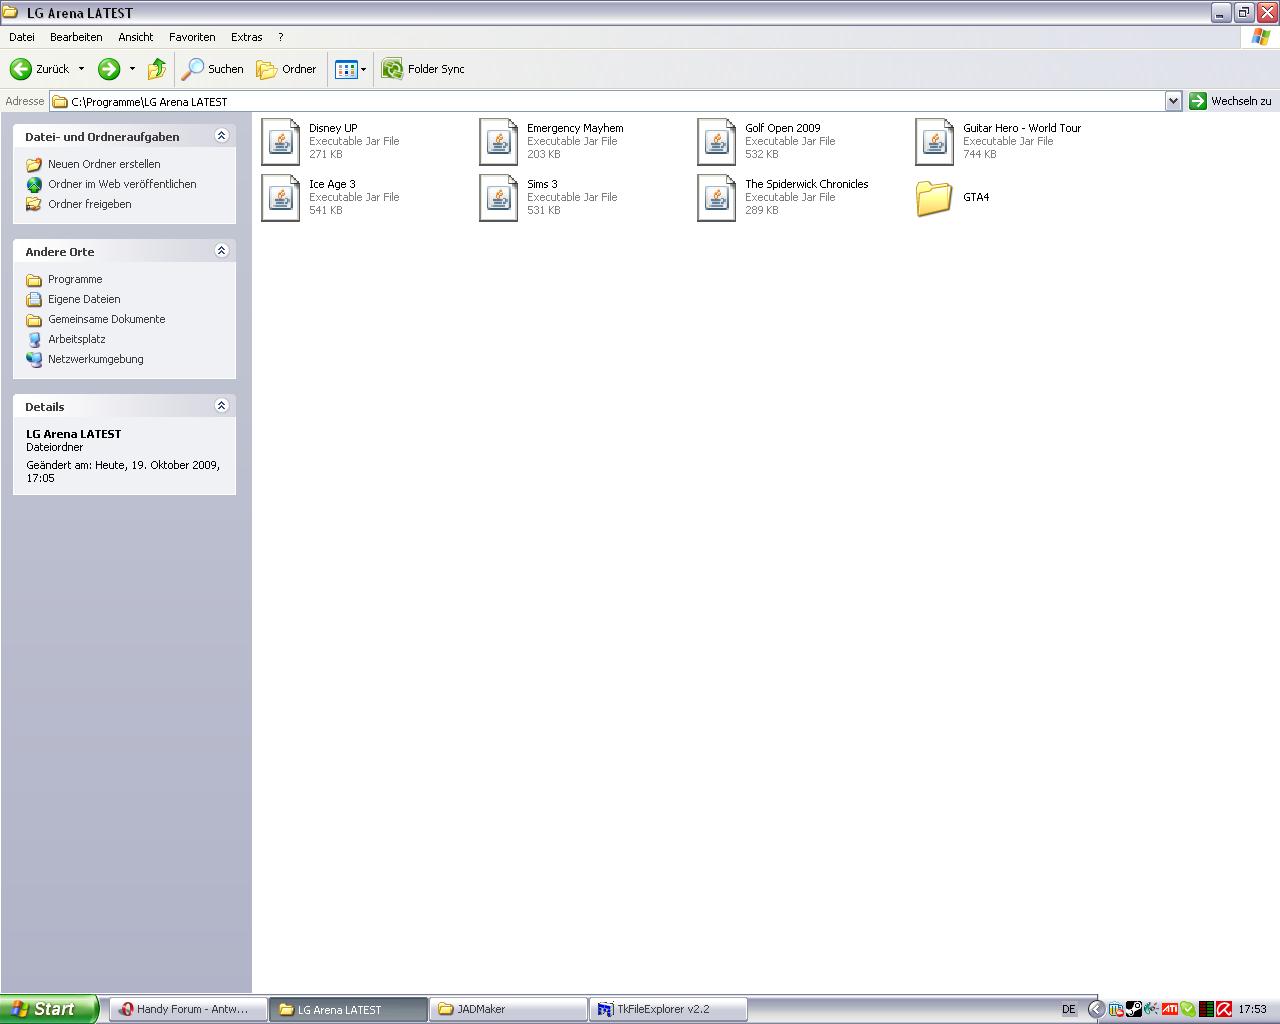
Task: Select The Spiderwick Chronicles jar icon
Action: click(717, 197)
